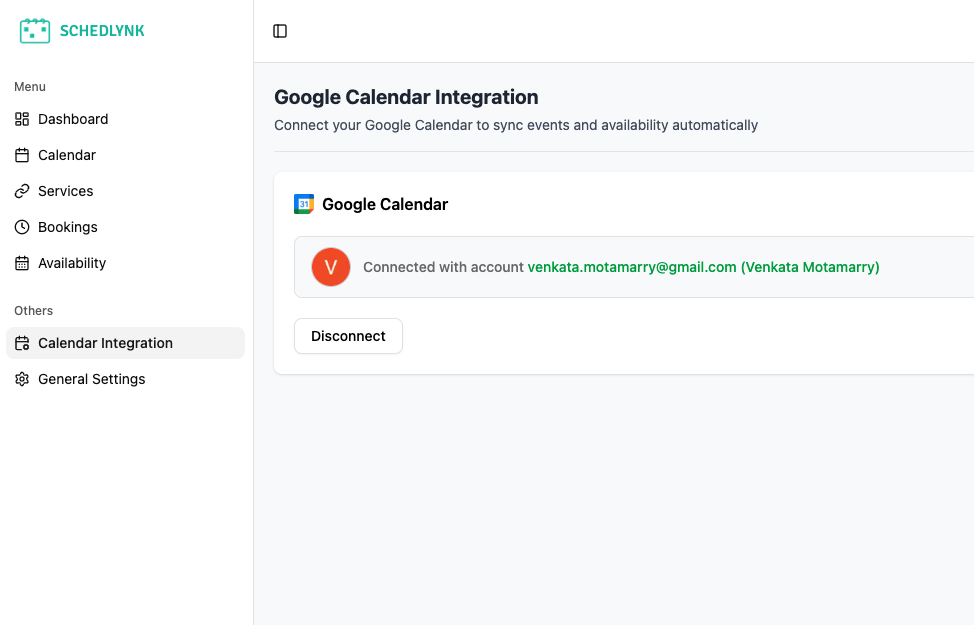Open the Bookings menu entry
Screen dimensions: 974x625
click(67, 227)
